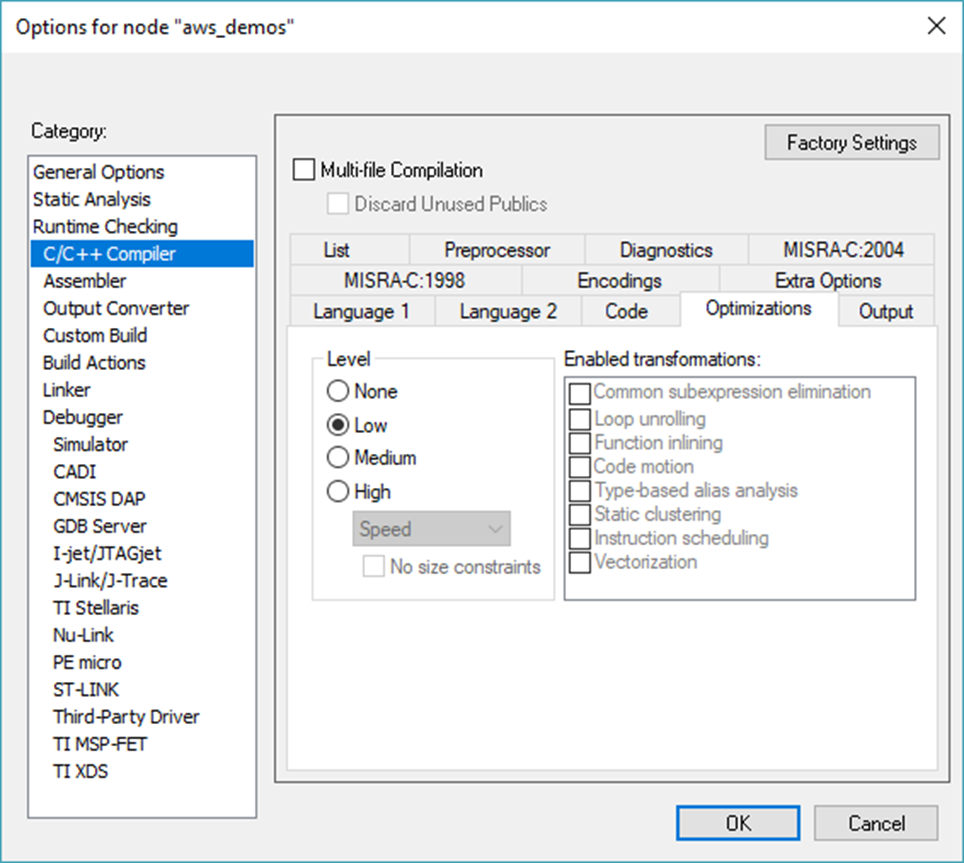This screenshot has height=863, width=964.
Task: Switch to the MISRA-C:2004 tab
Action: 846,249
